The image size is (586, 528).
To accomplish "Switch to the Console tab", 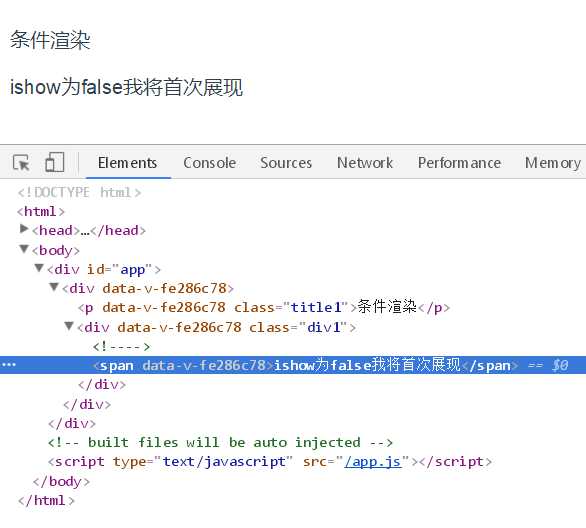I will [x=209, y=163].
